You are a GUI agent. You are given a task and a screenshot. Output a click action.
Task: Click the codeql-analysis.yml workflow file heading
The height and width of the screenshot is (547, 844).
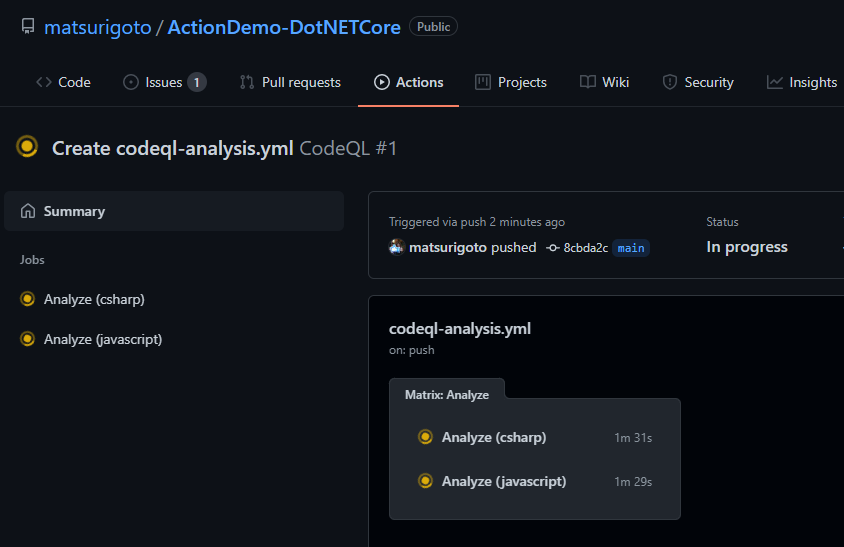pyautogui.click(x=460, y=329)
